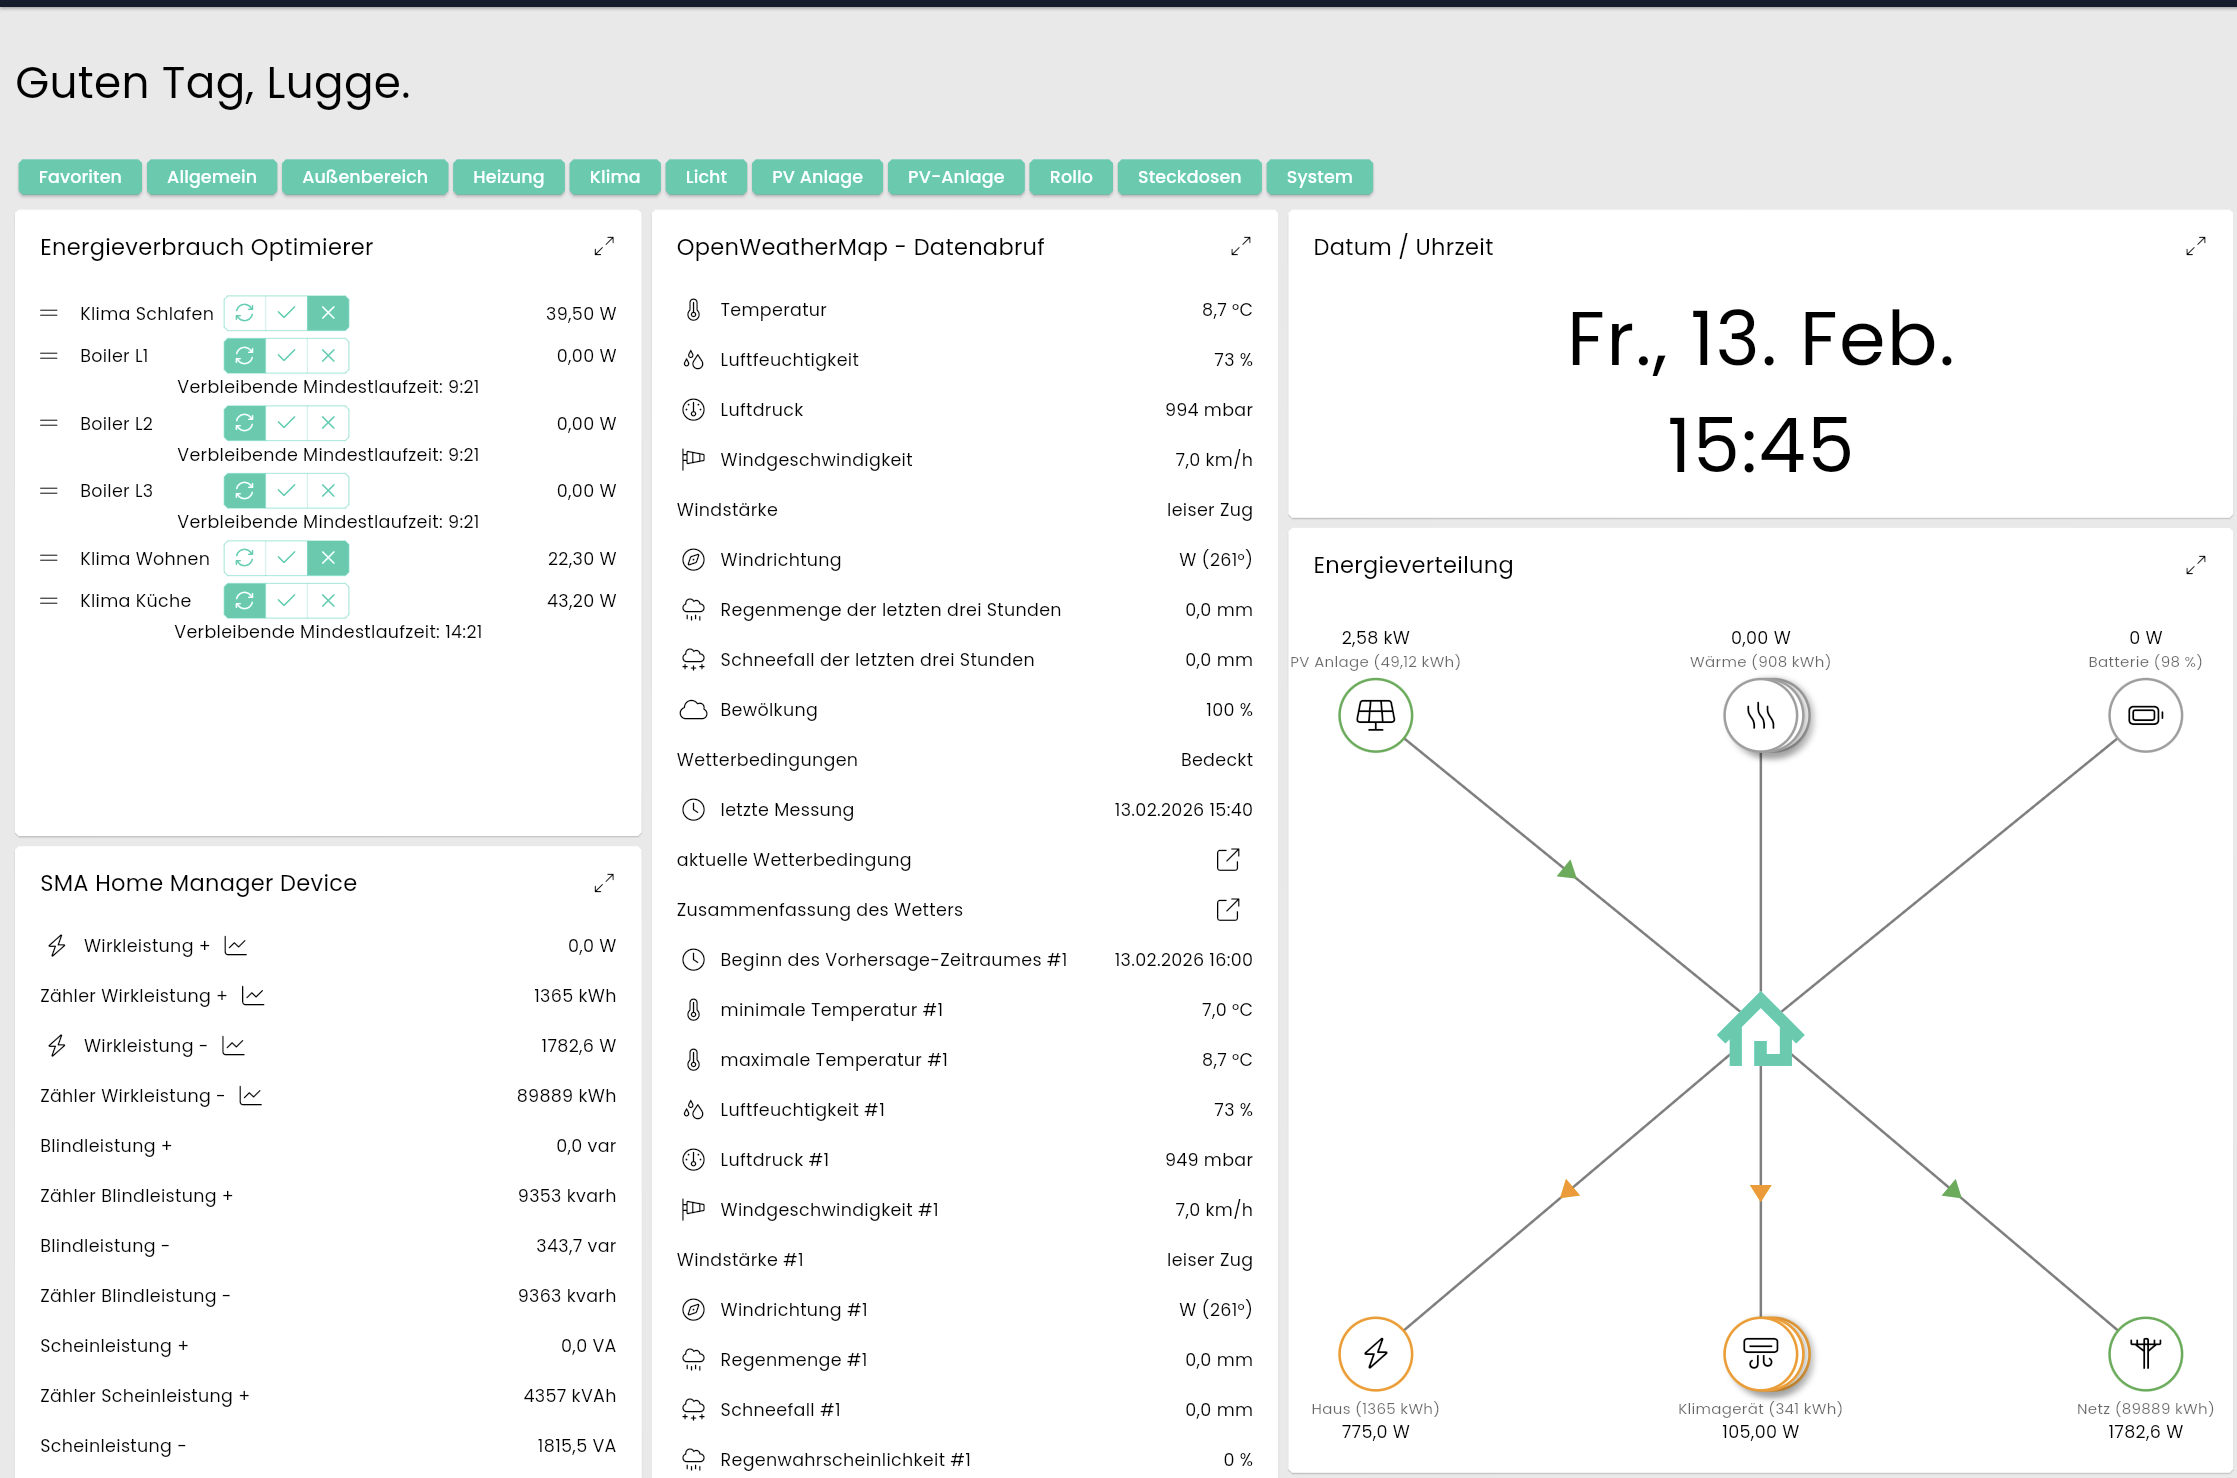Open chart for Zähler Wirkleistung -
The width and height of the screenshot is (2237, 1478).
click(251, 1096)
